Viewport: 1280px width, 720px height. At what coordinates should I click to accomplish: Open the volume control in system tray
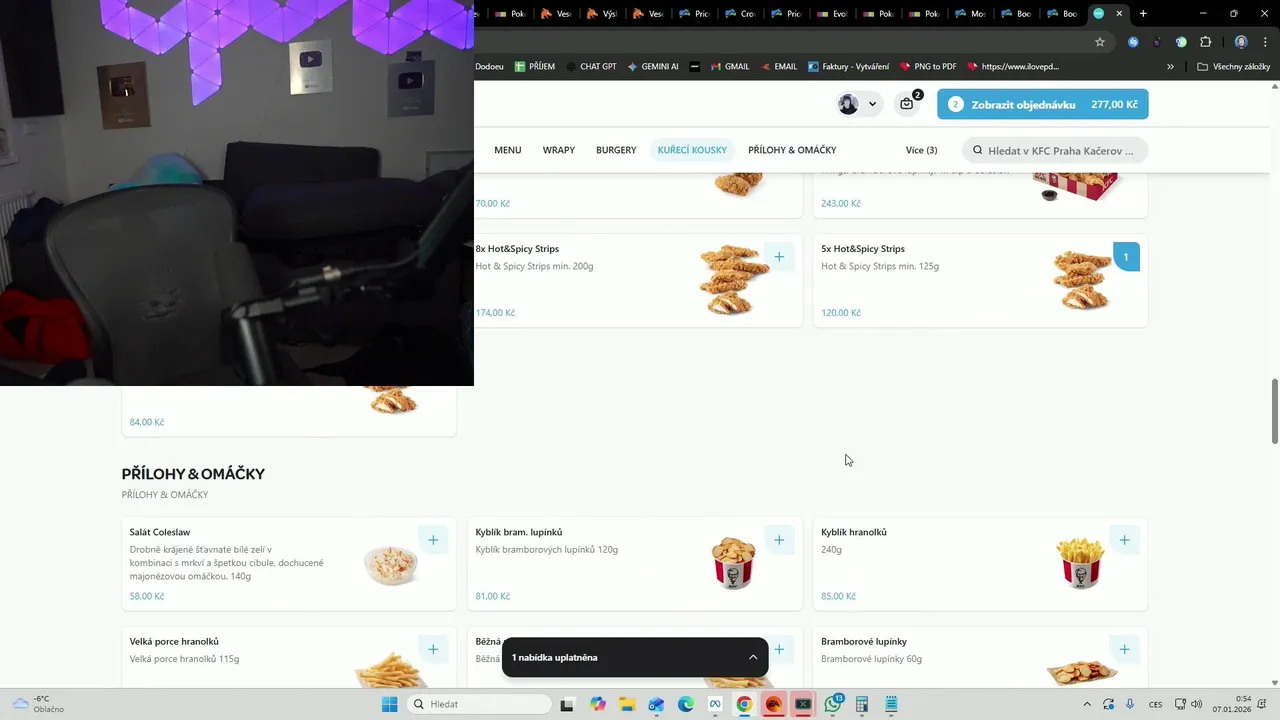coord(1197,704)
